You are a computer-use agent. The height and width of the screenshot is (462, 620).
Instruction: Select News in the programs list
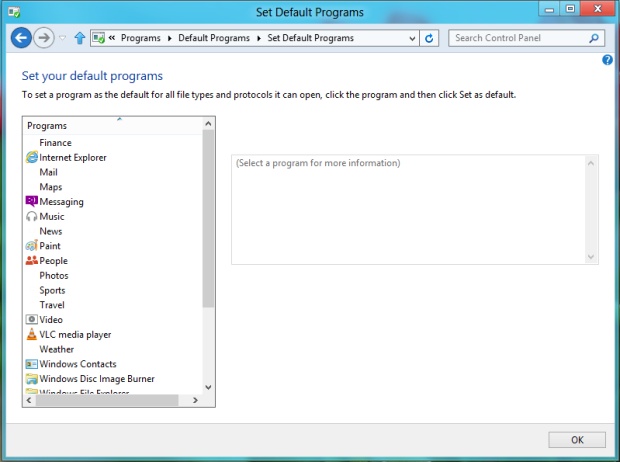point(51,231)
